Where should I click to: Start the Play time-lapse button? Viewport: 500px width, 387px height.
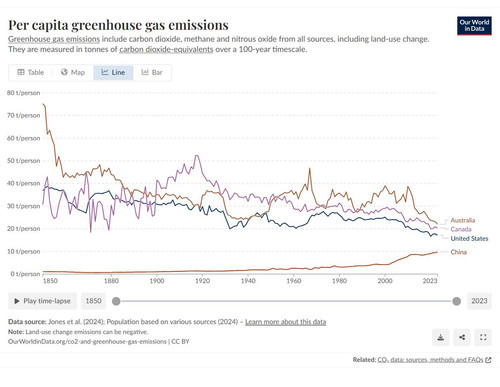(x=42, y=301)
